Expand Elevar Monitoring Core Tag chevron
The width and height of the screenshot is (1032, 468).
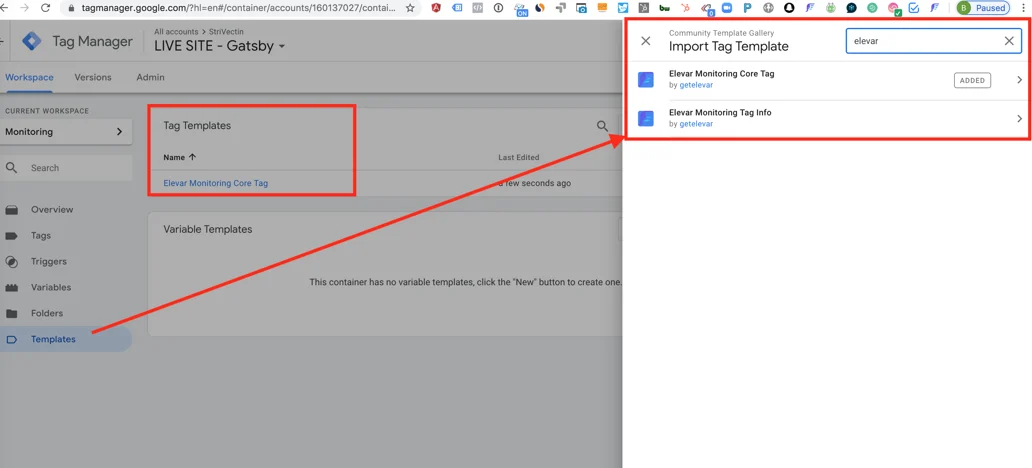(x=1019, y=80)
